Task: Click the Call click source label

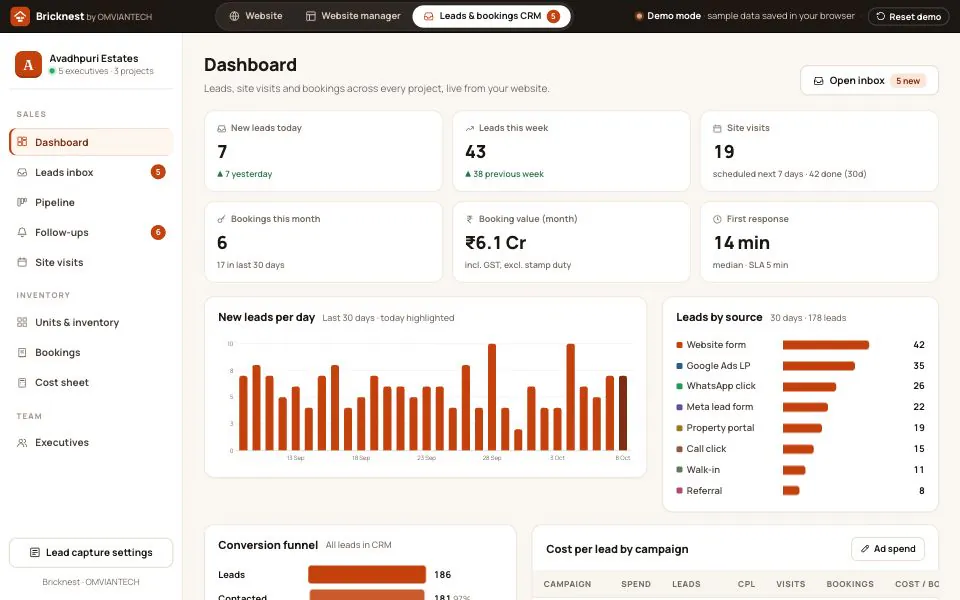Action: [706, 448]
